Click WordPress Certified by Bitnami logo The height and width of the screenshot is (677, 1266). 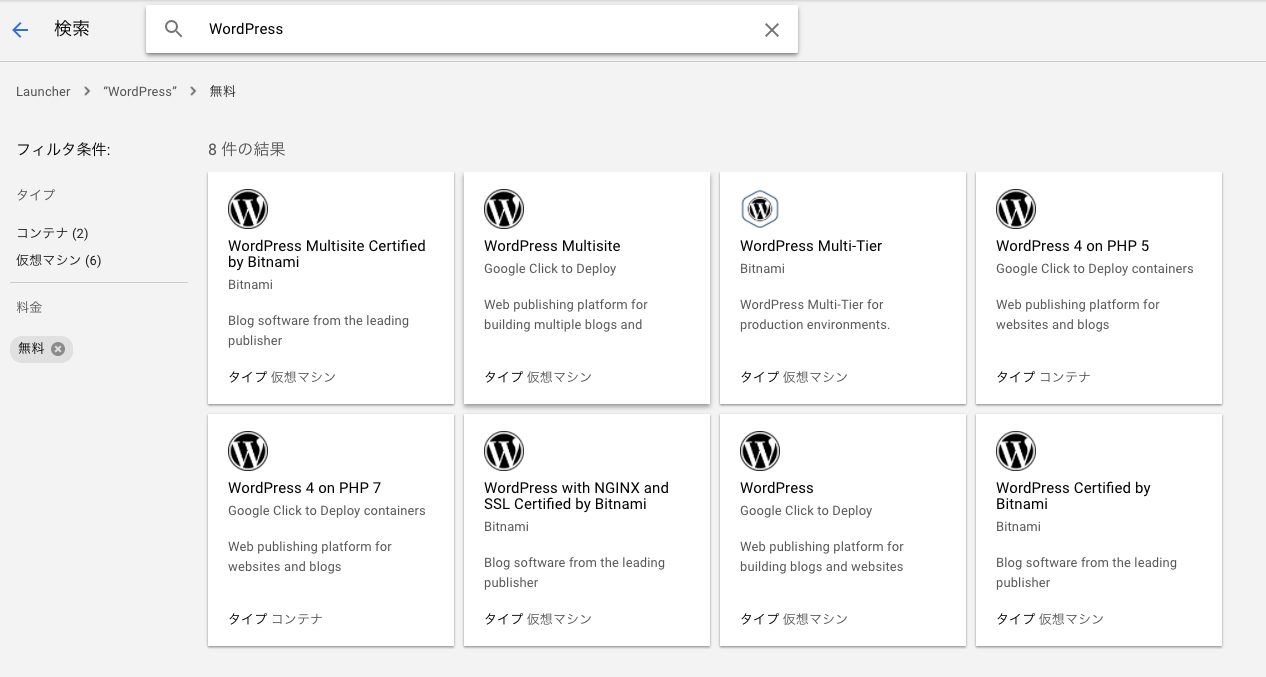[1016, 451]
